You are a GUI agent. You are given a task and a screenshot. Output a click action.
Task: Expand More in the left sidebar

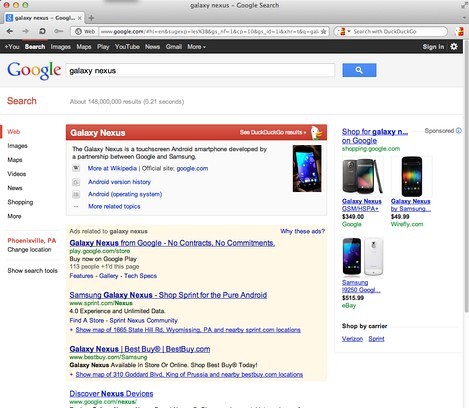14,216
